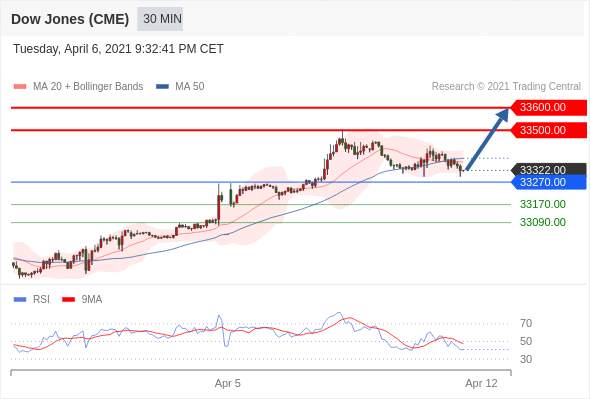Click the 9MA legend label

[92, 300]
